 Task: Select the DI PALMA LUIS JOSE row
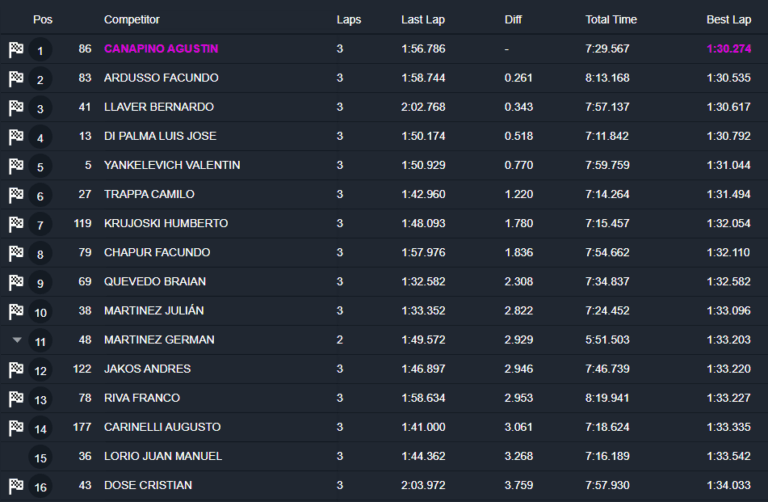click(160, 136)
